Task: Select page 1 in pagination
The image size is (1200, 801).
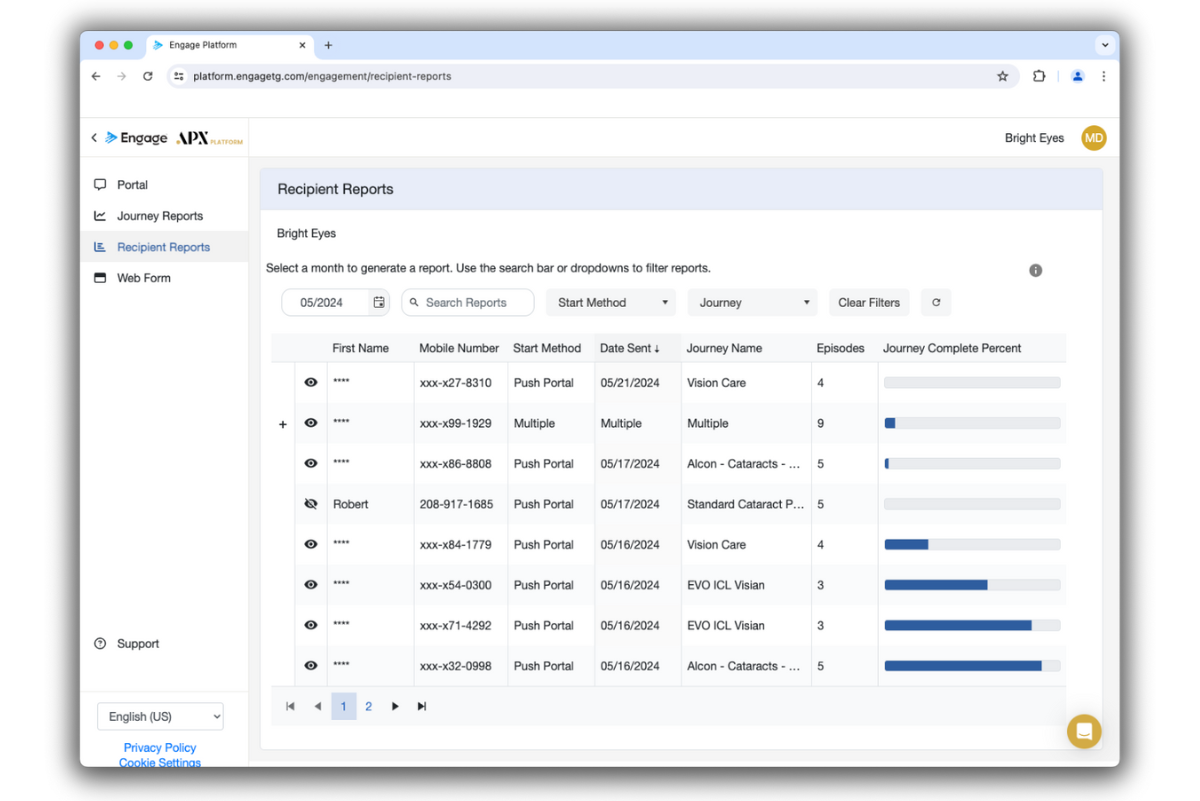Action: tap(343, 706)
